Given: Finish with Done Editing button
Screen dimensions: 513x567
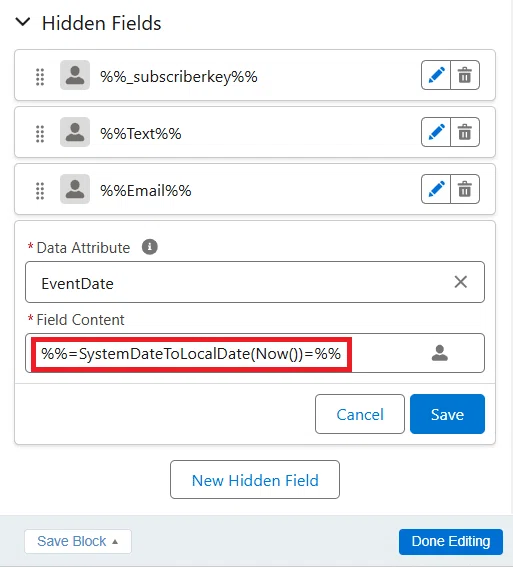Looking at the screenshot, I should pos(451,542).
